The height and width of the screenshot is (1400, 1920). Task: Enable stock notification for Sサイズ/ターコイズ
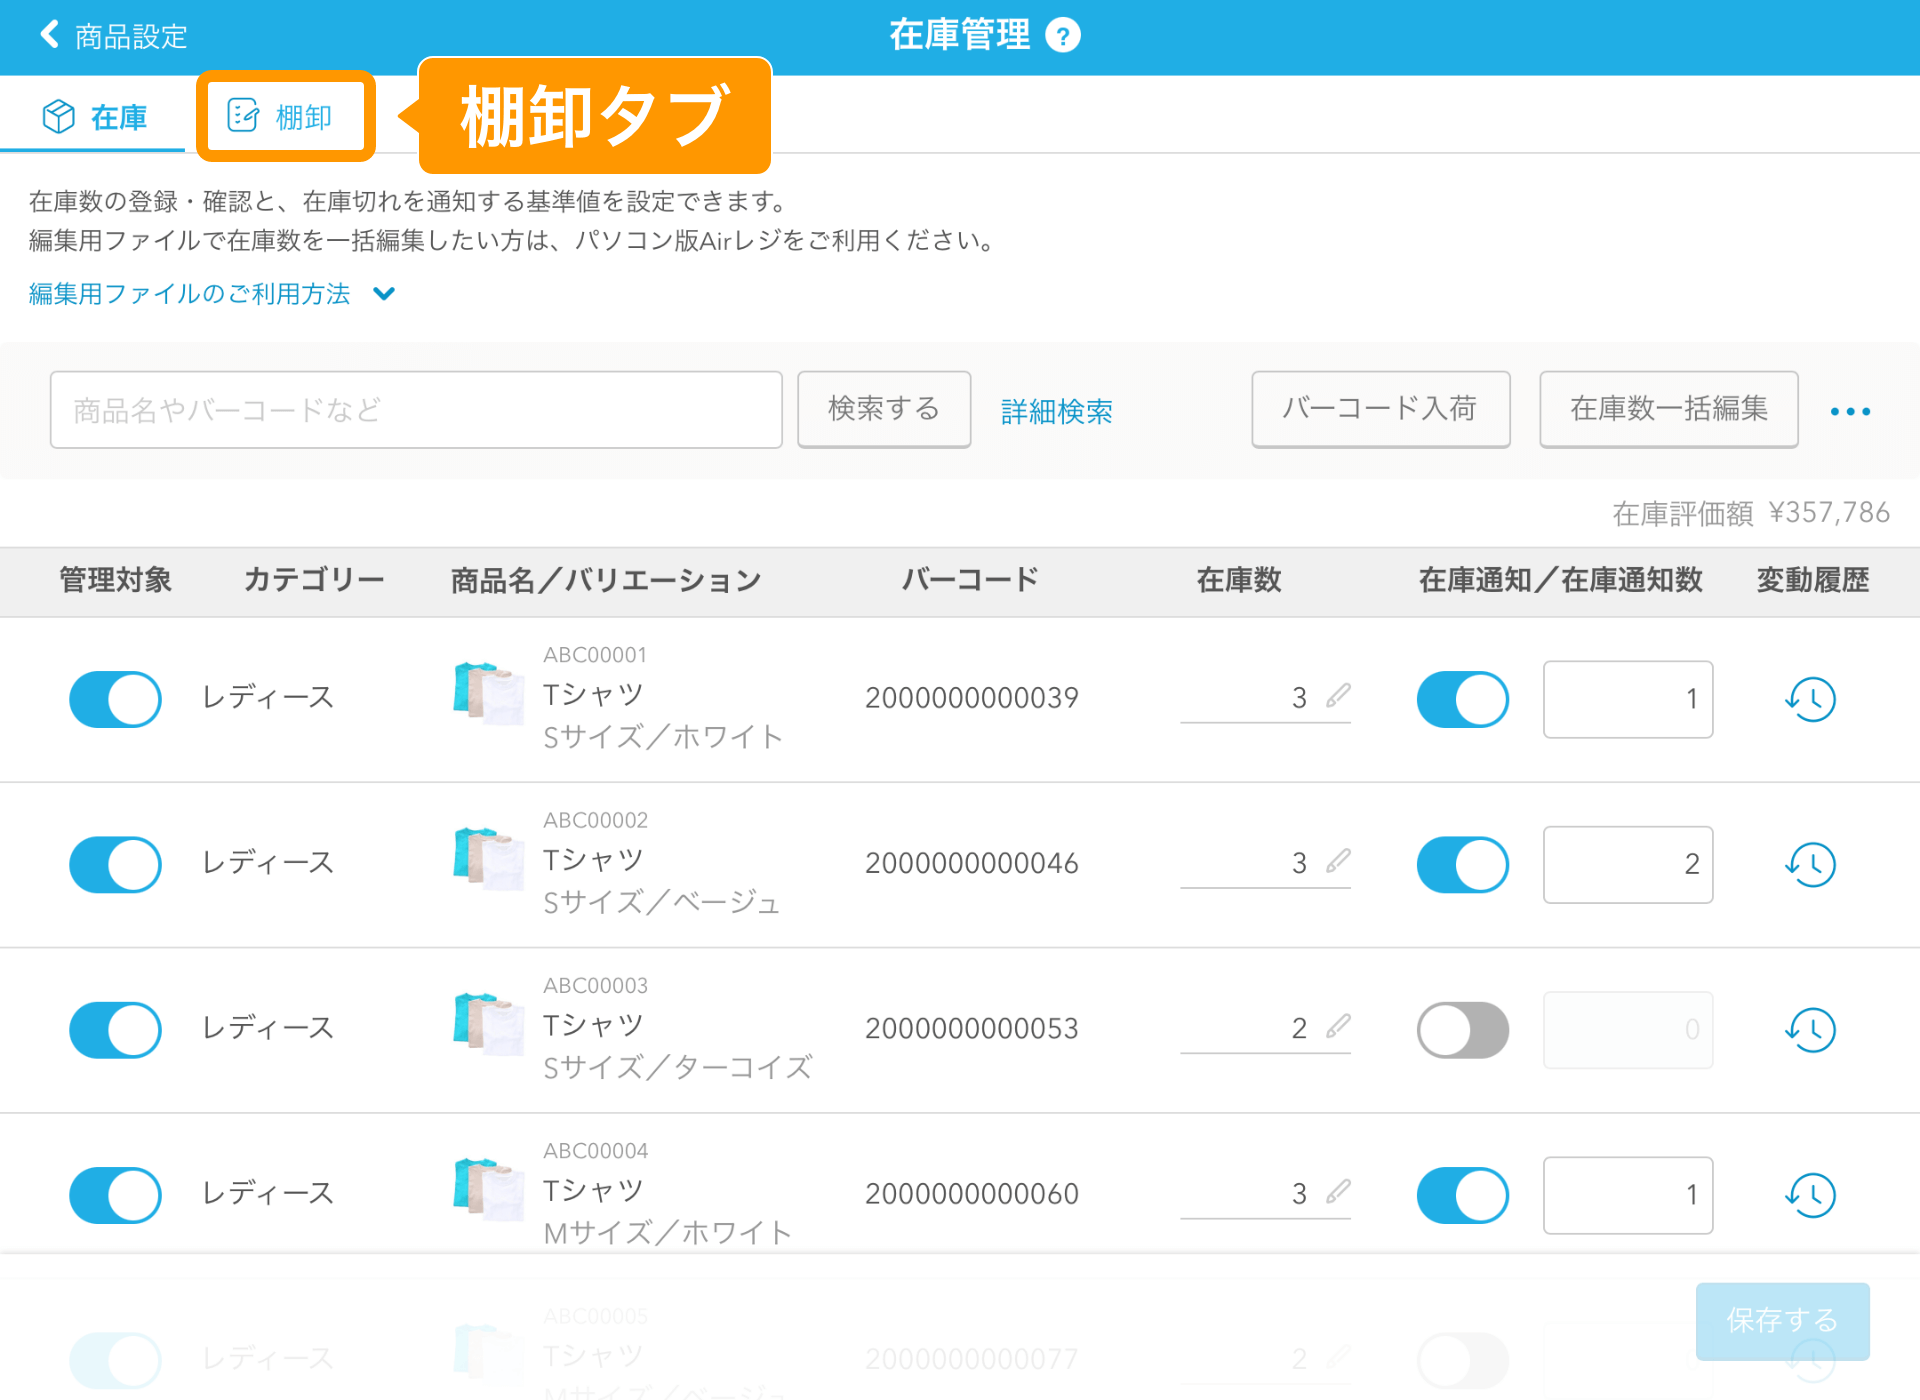pos(1462,1029)
